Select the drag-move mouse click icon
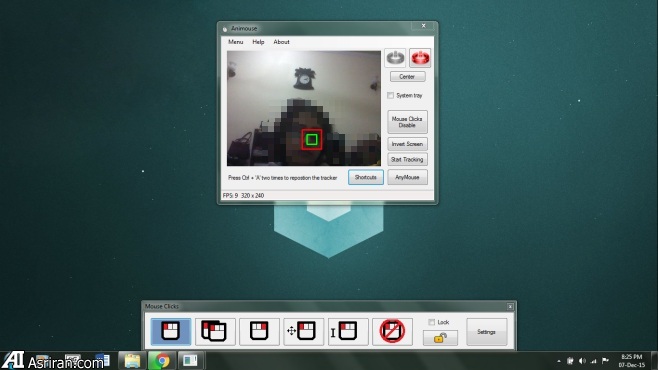 point(303,331)
